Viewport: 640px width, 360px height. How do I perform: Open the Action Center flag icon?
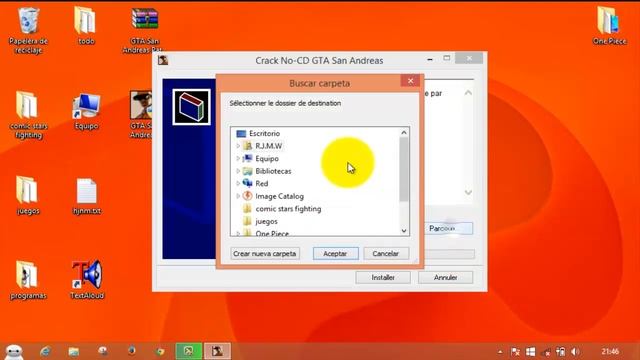pos(516,352)
